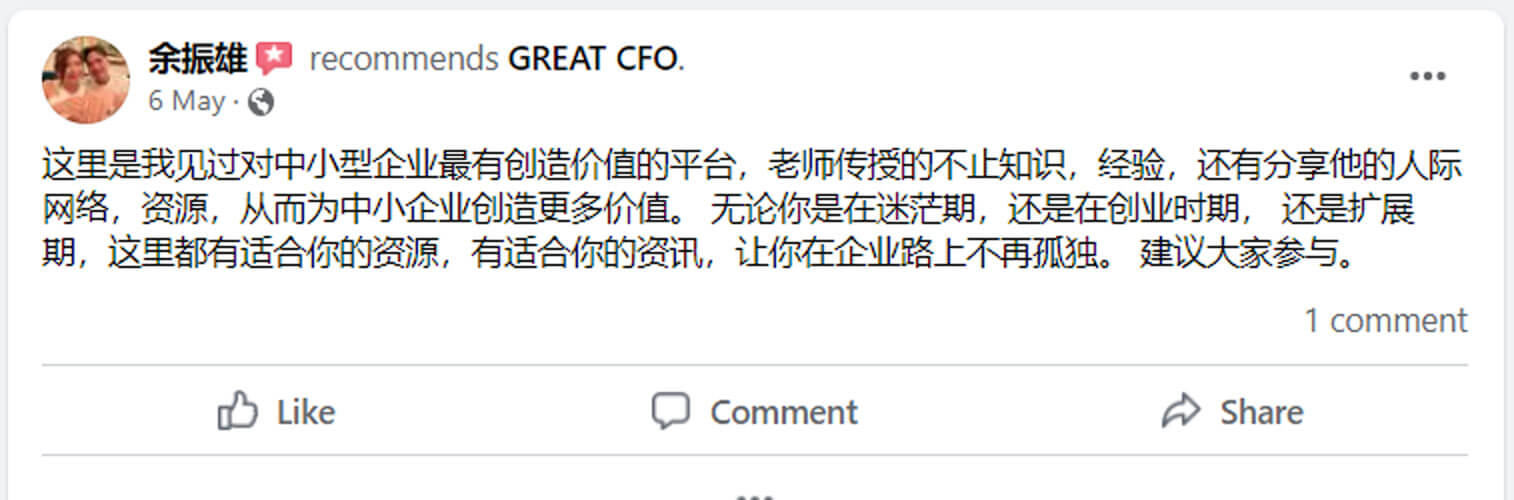The image size is (1514, 500).
Task: Click the closing sentence 建议大家参与
Action: pyautogui.click(x=1249, y=256)
